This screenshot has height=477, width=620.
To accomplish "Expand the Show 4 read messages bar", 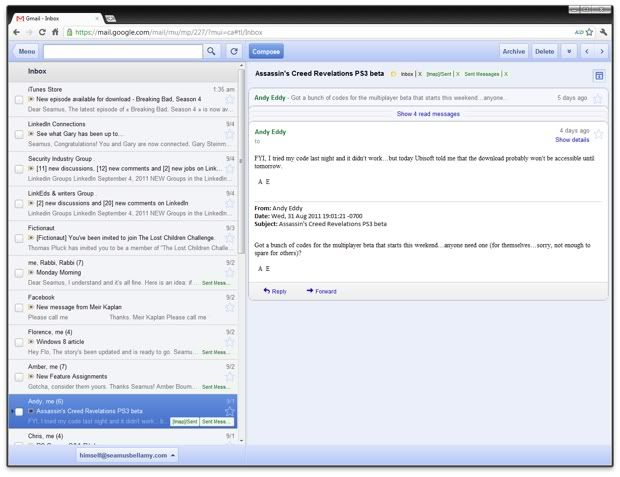I will coord(428,114).
